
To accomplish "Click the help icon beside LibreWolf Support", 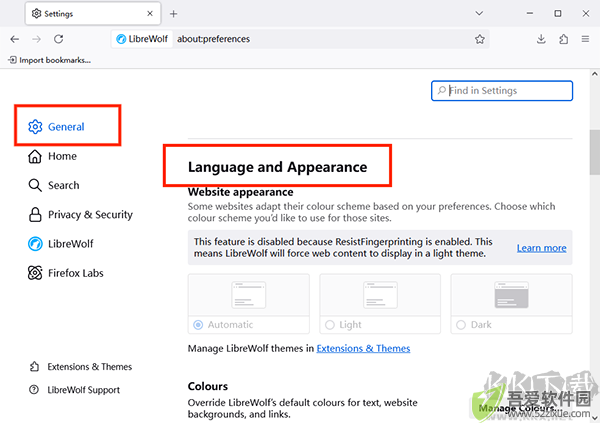I will click(34, 390).
